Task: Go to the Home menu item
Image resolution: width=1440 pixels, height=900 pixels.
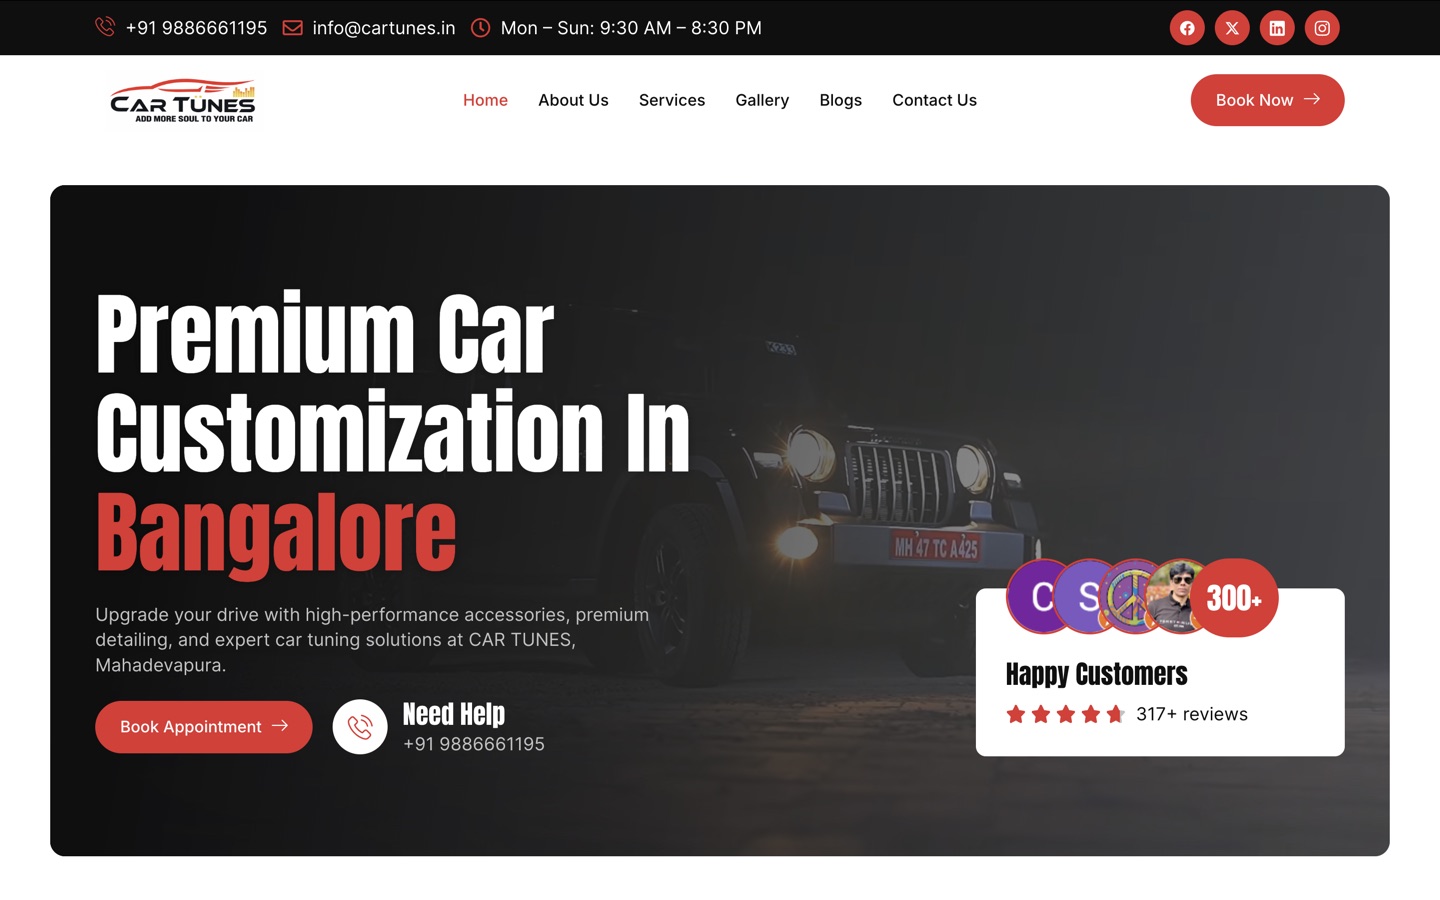Action: tap(485, 100)
